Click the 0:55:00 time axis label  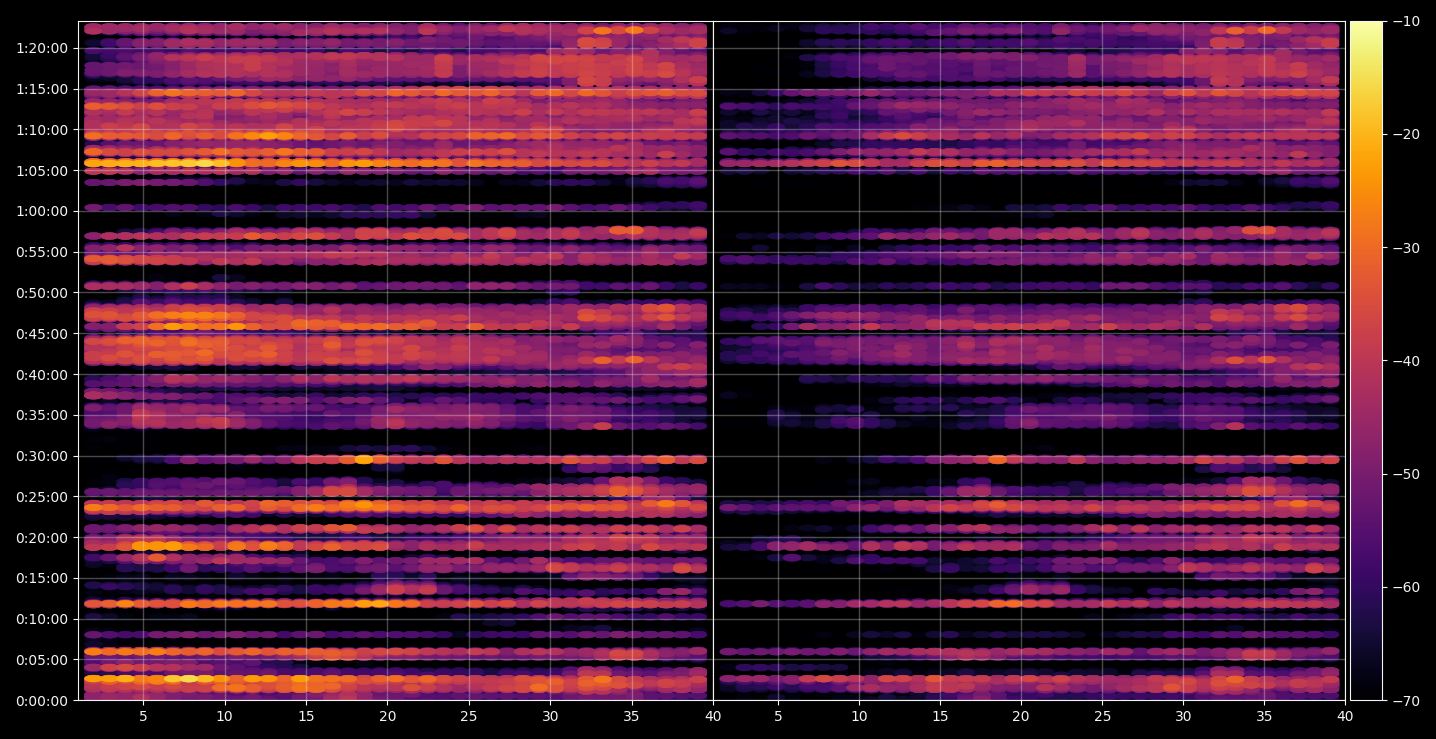coord(42,252)
